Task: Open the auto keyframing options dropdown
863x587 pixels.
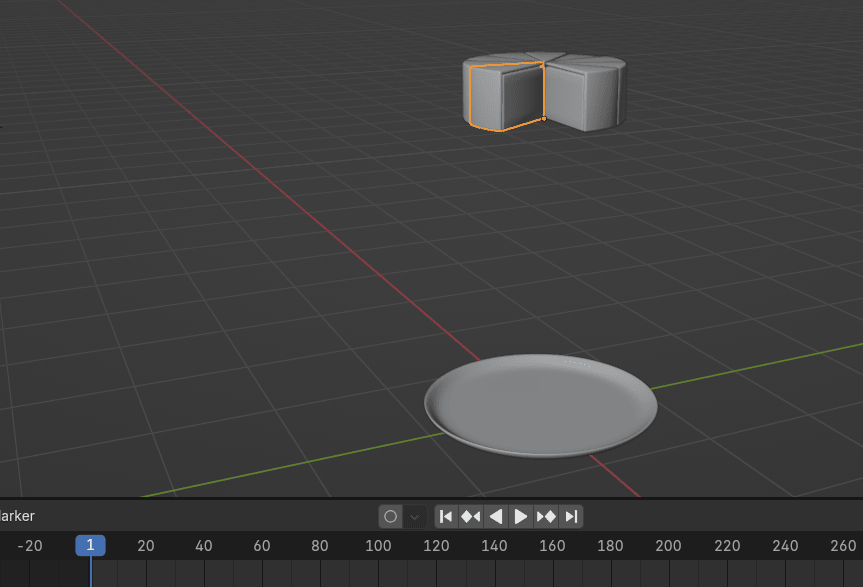Action: coord(415,517)
